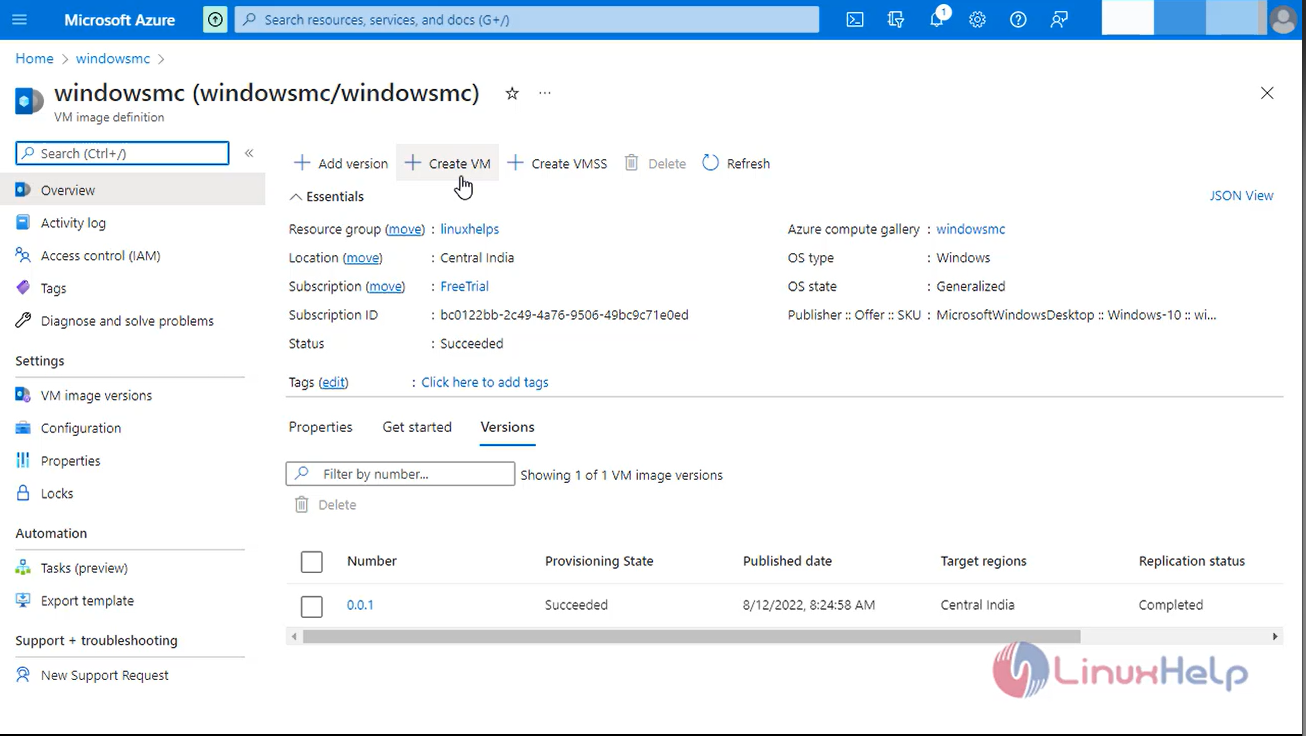This screenshot has width=1306, height=736.
Task: Check the box for version 0.0.1
Action: 312,606
